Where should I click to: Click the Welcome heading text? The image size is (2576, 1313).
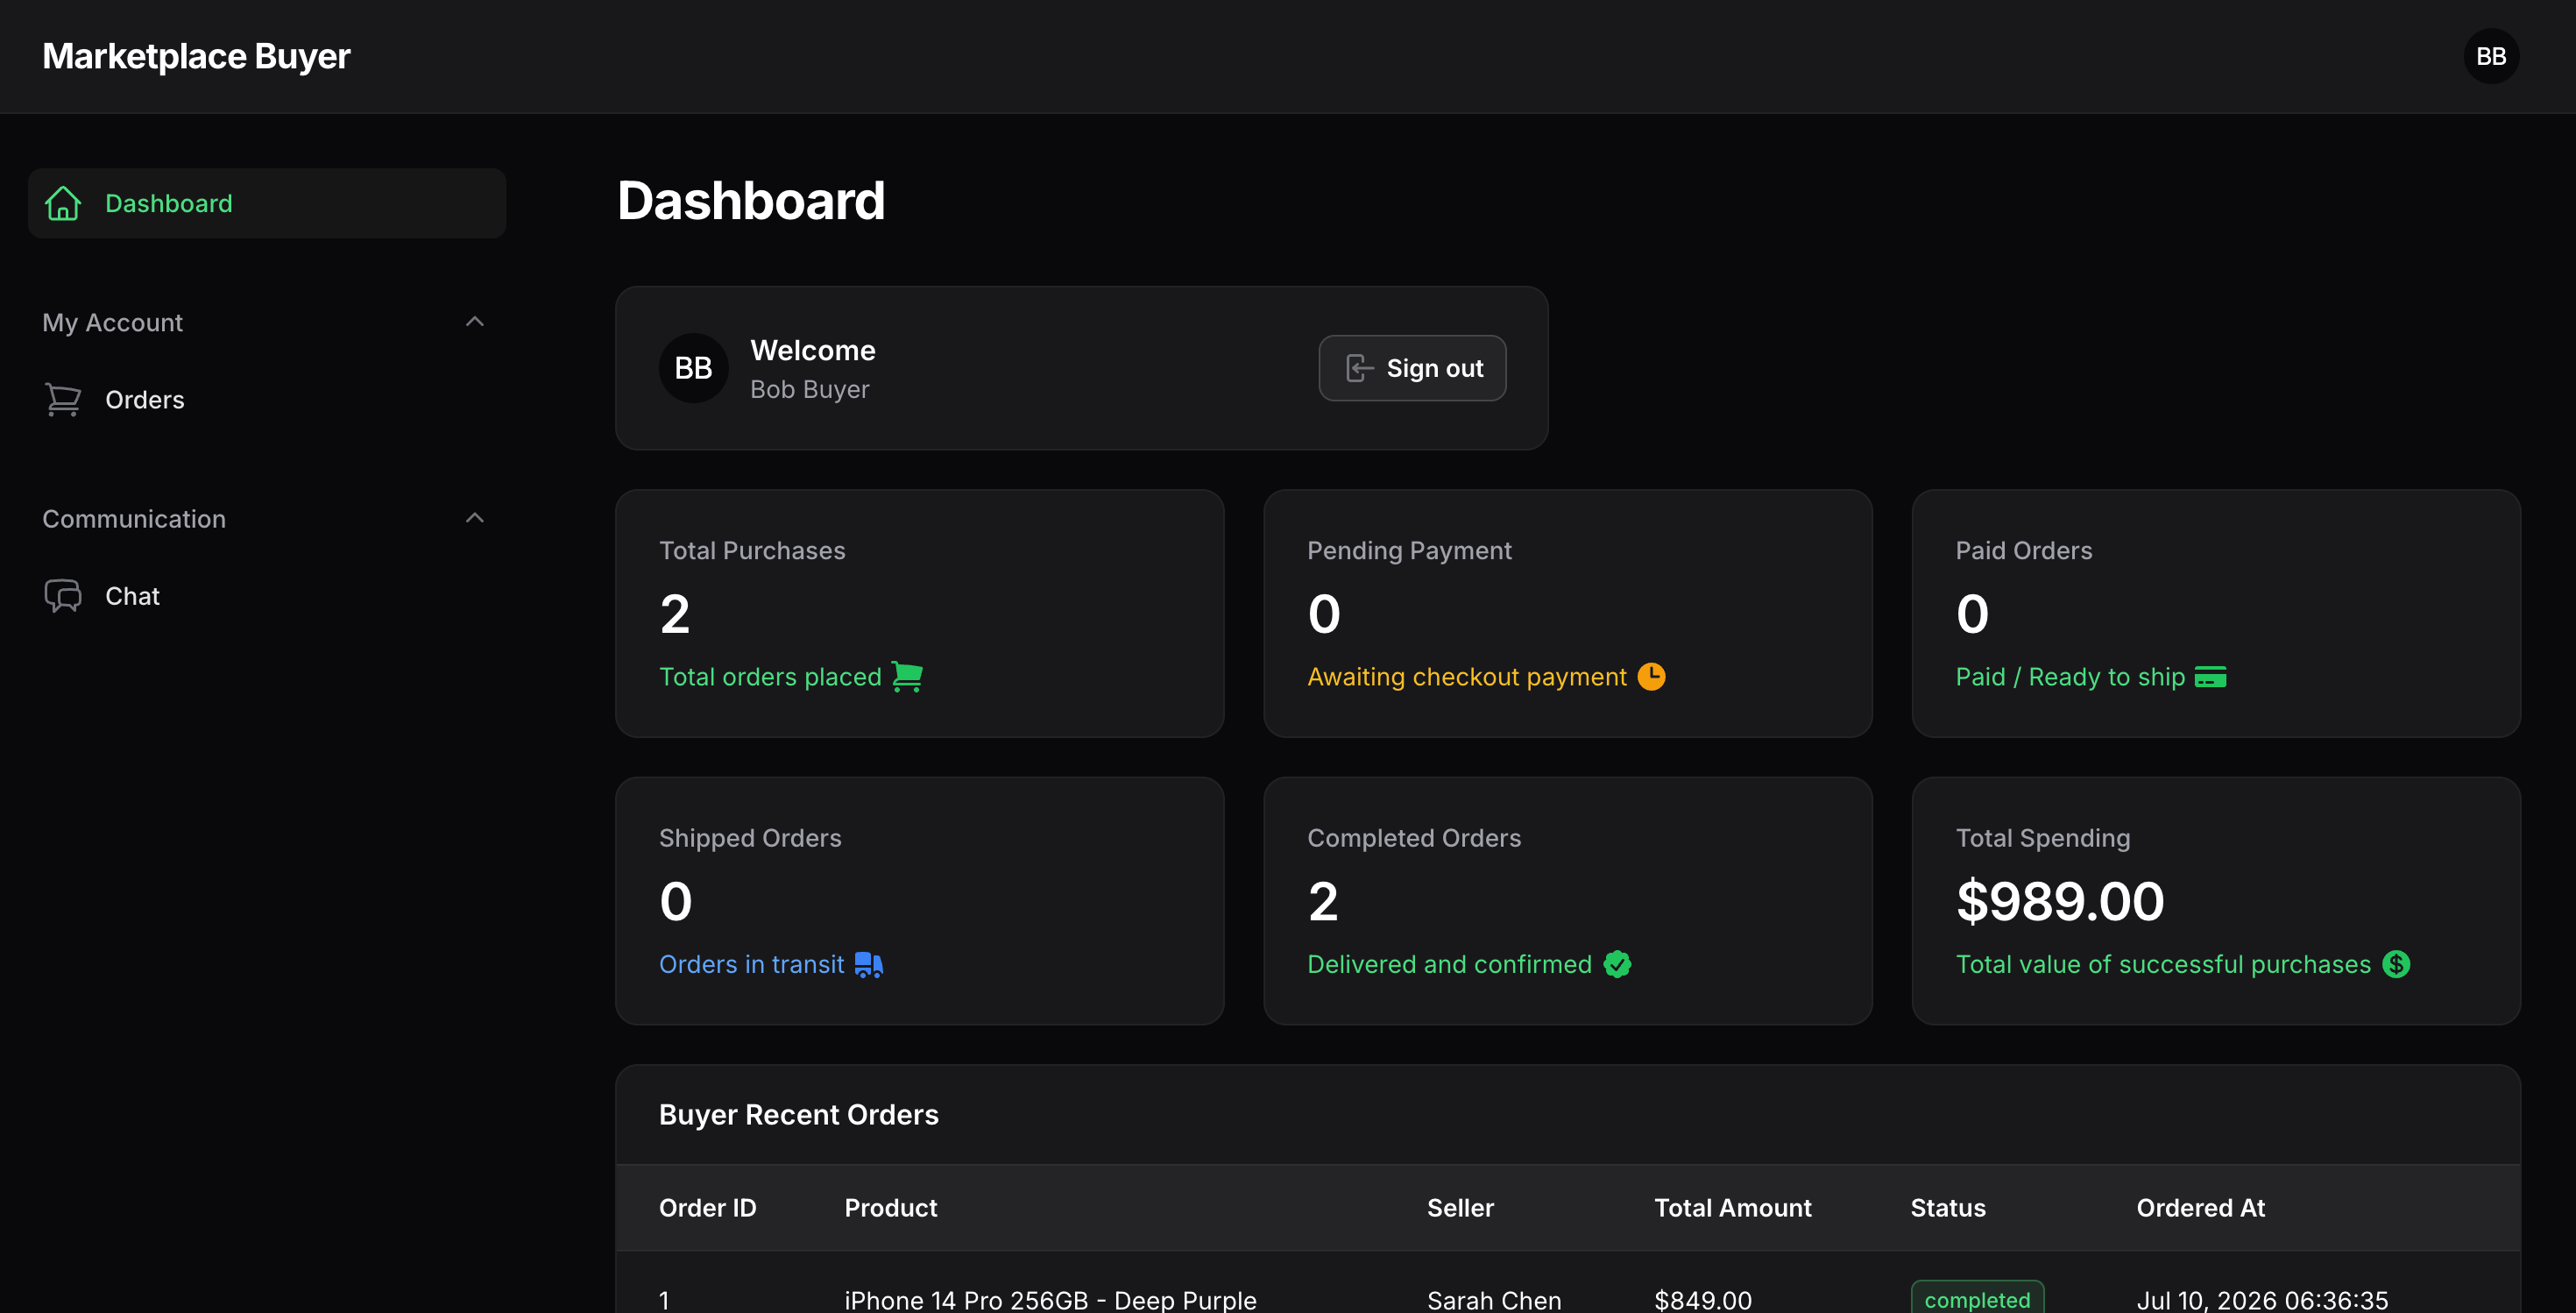812,350
